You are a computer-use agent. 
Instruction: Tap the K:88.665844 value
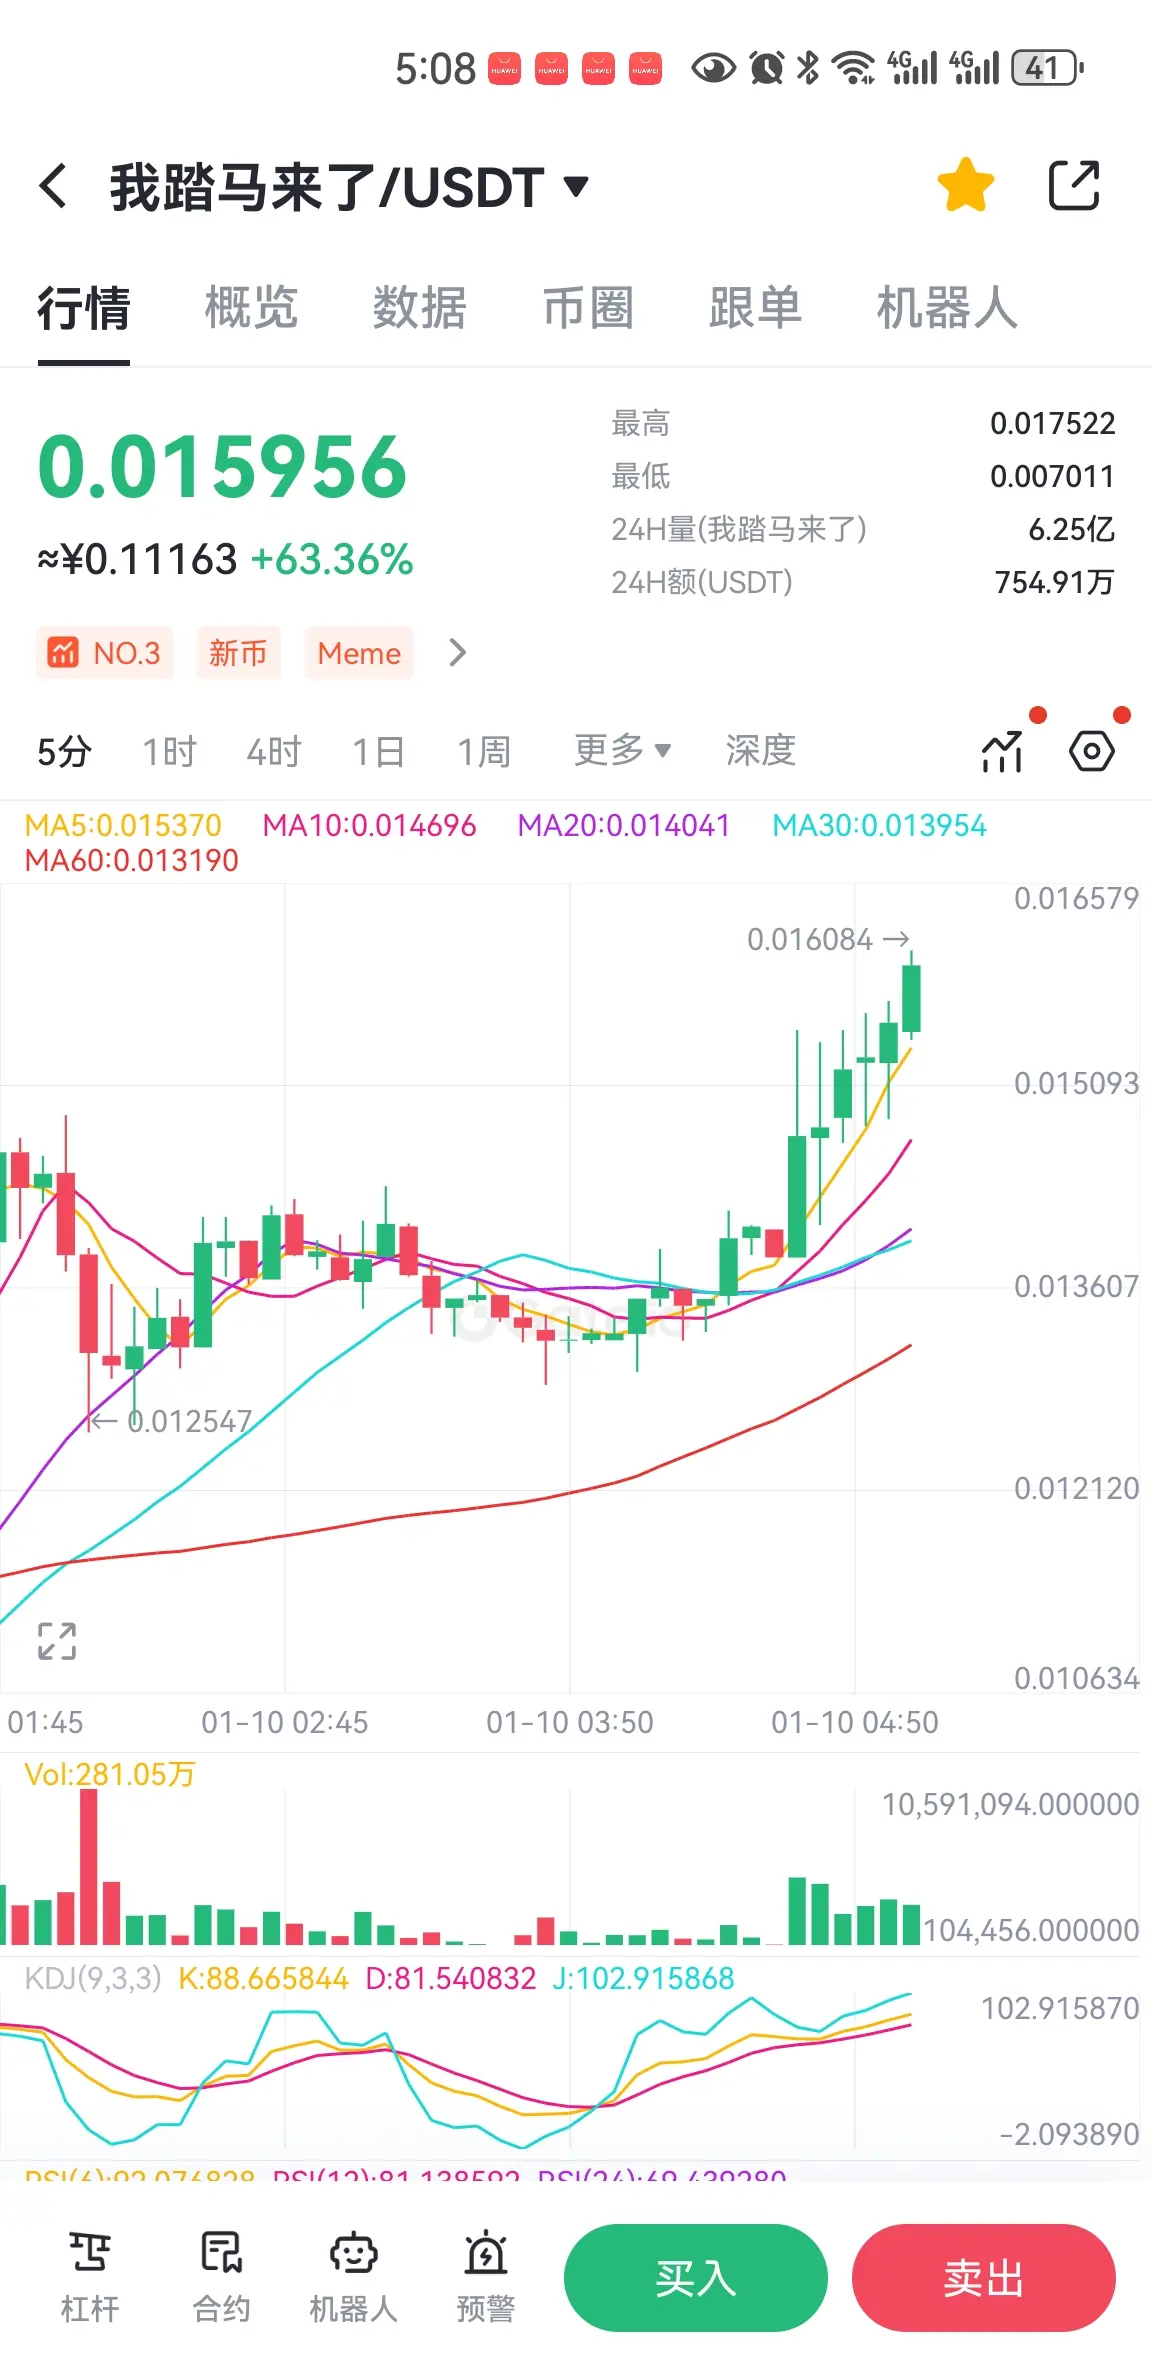click(x=264, y=1978)
